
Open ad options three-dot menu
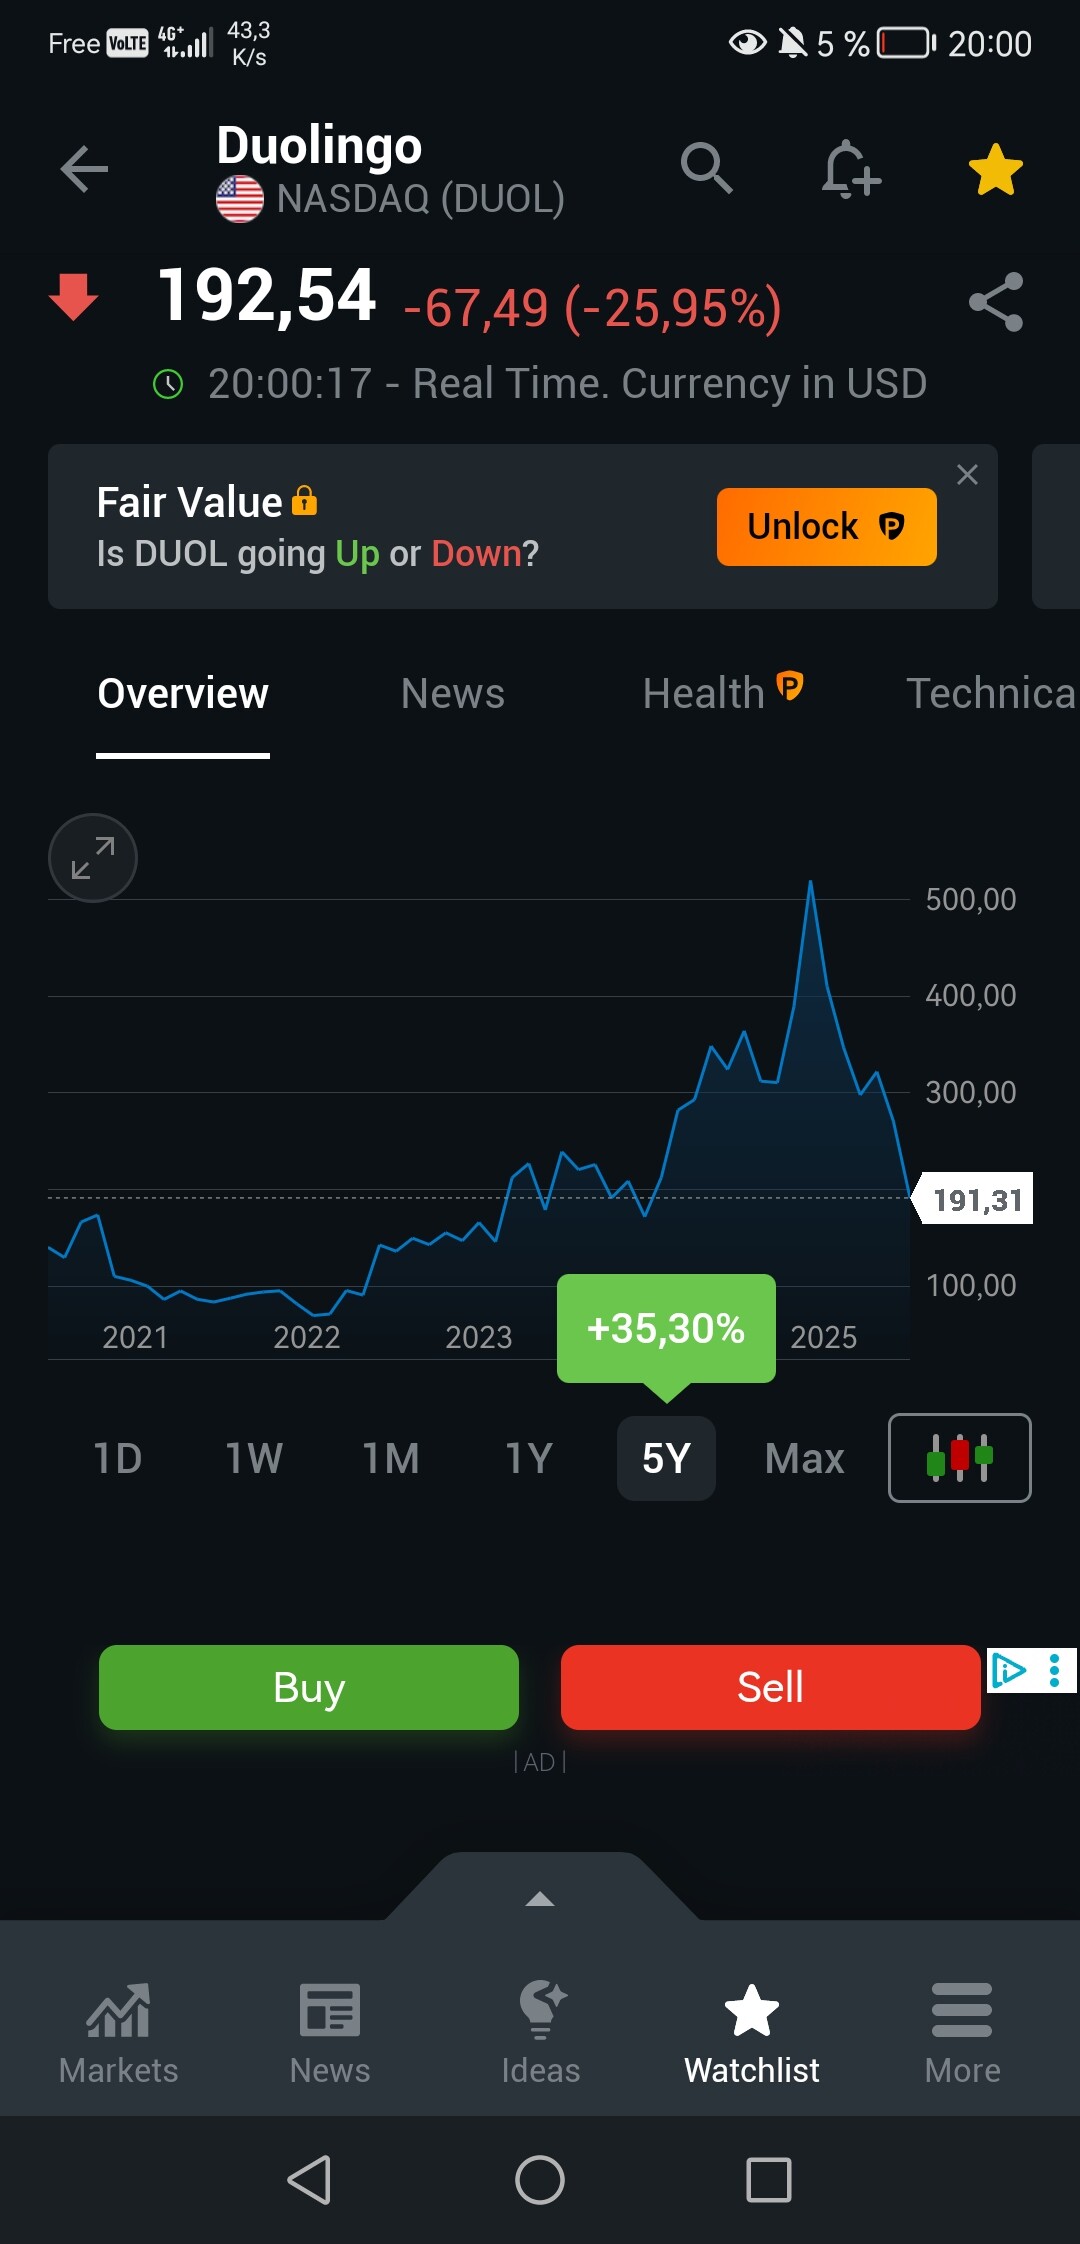click(1055, 1671)
